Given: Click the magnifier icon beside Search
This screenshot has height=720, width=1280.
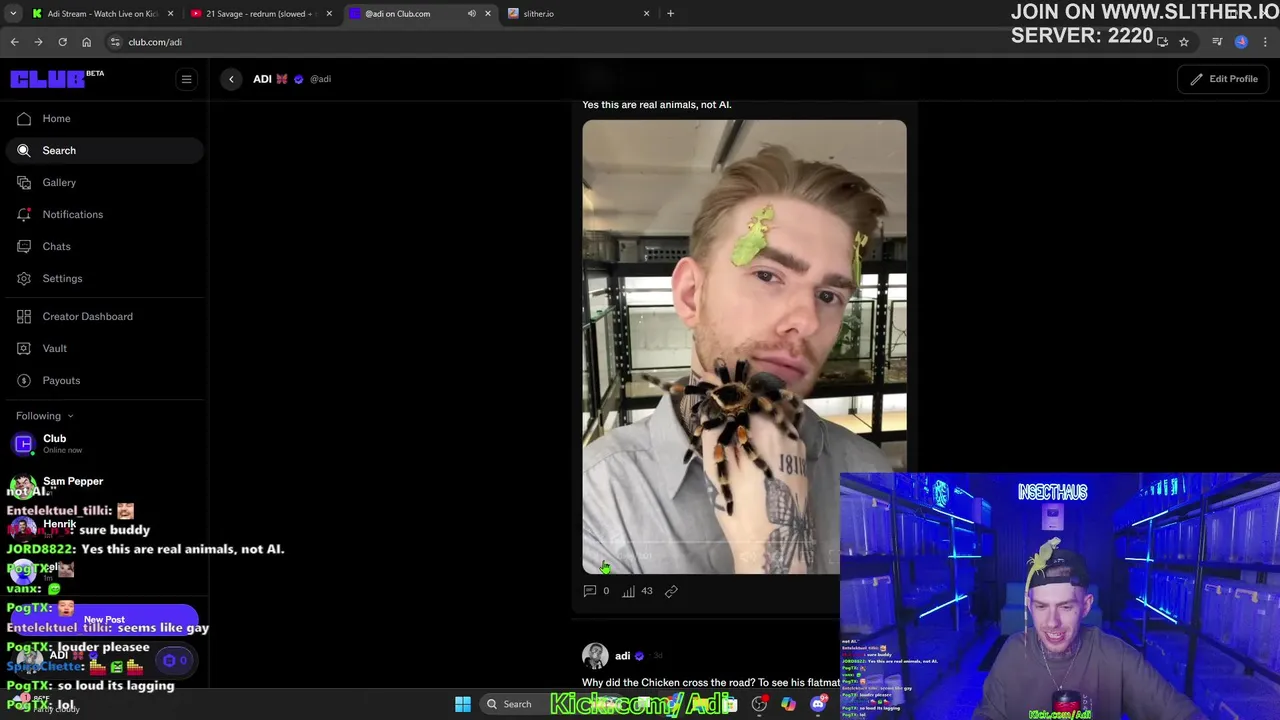Looking at the screenshot, I should [x=24, y=150].
